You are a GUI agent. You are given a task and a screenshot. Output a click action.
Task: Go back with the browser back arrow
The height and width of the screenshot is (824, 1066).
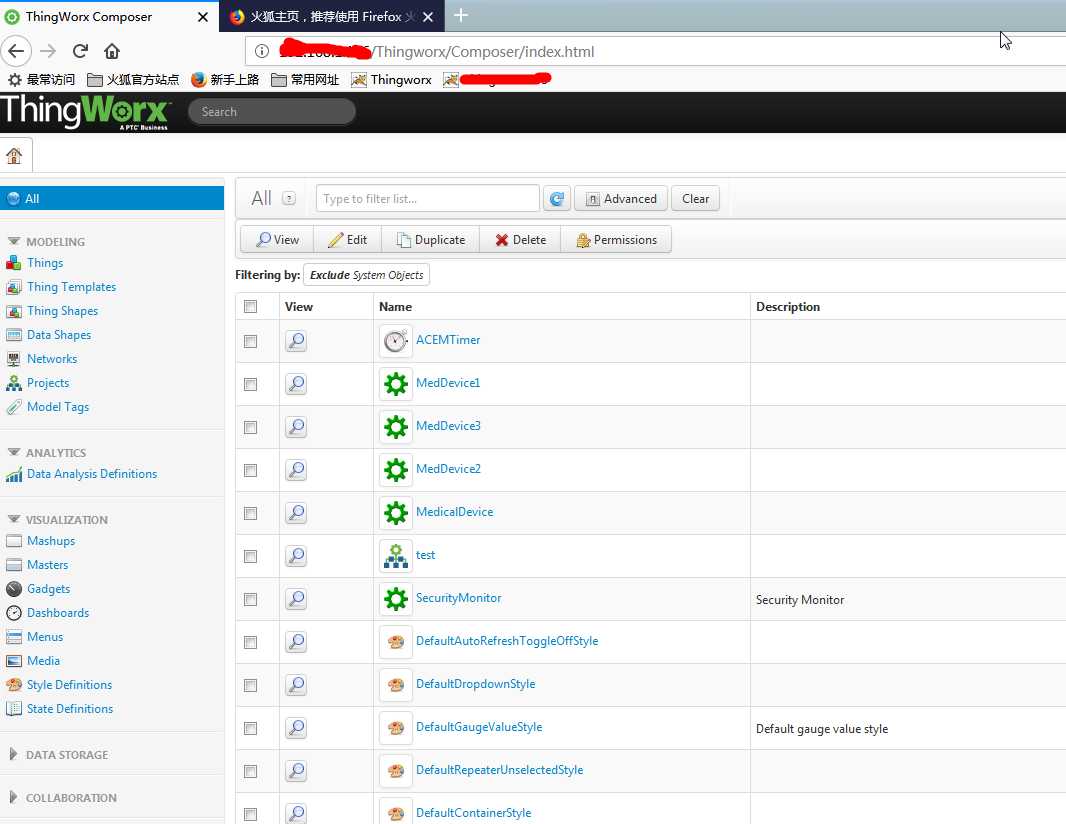coord(16,51)
